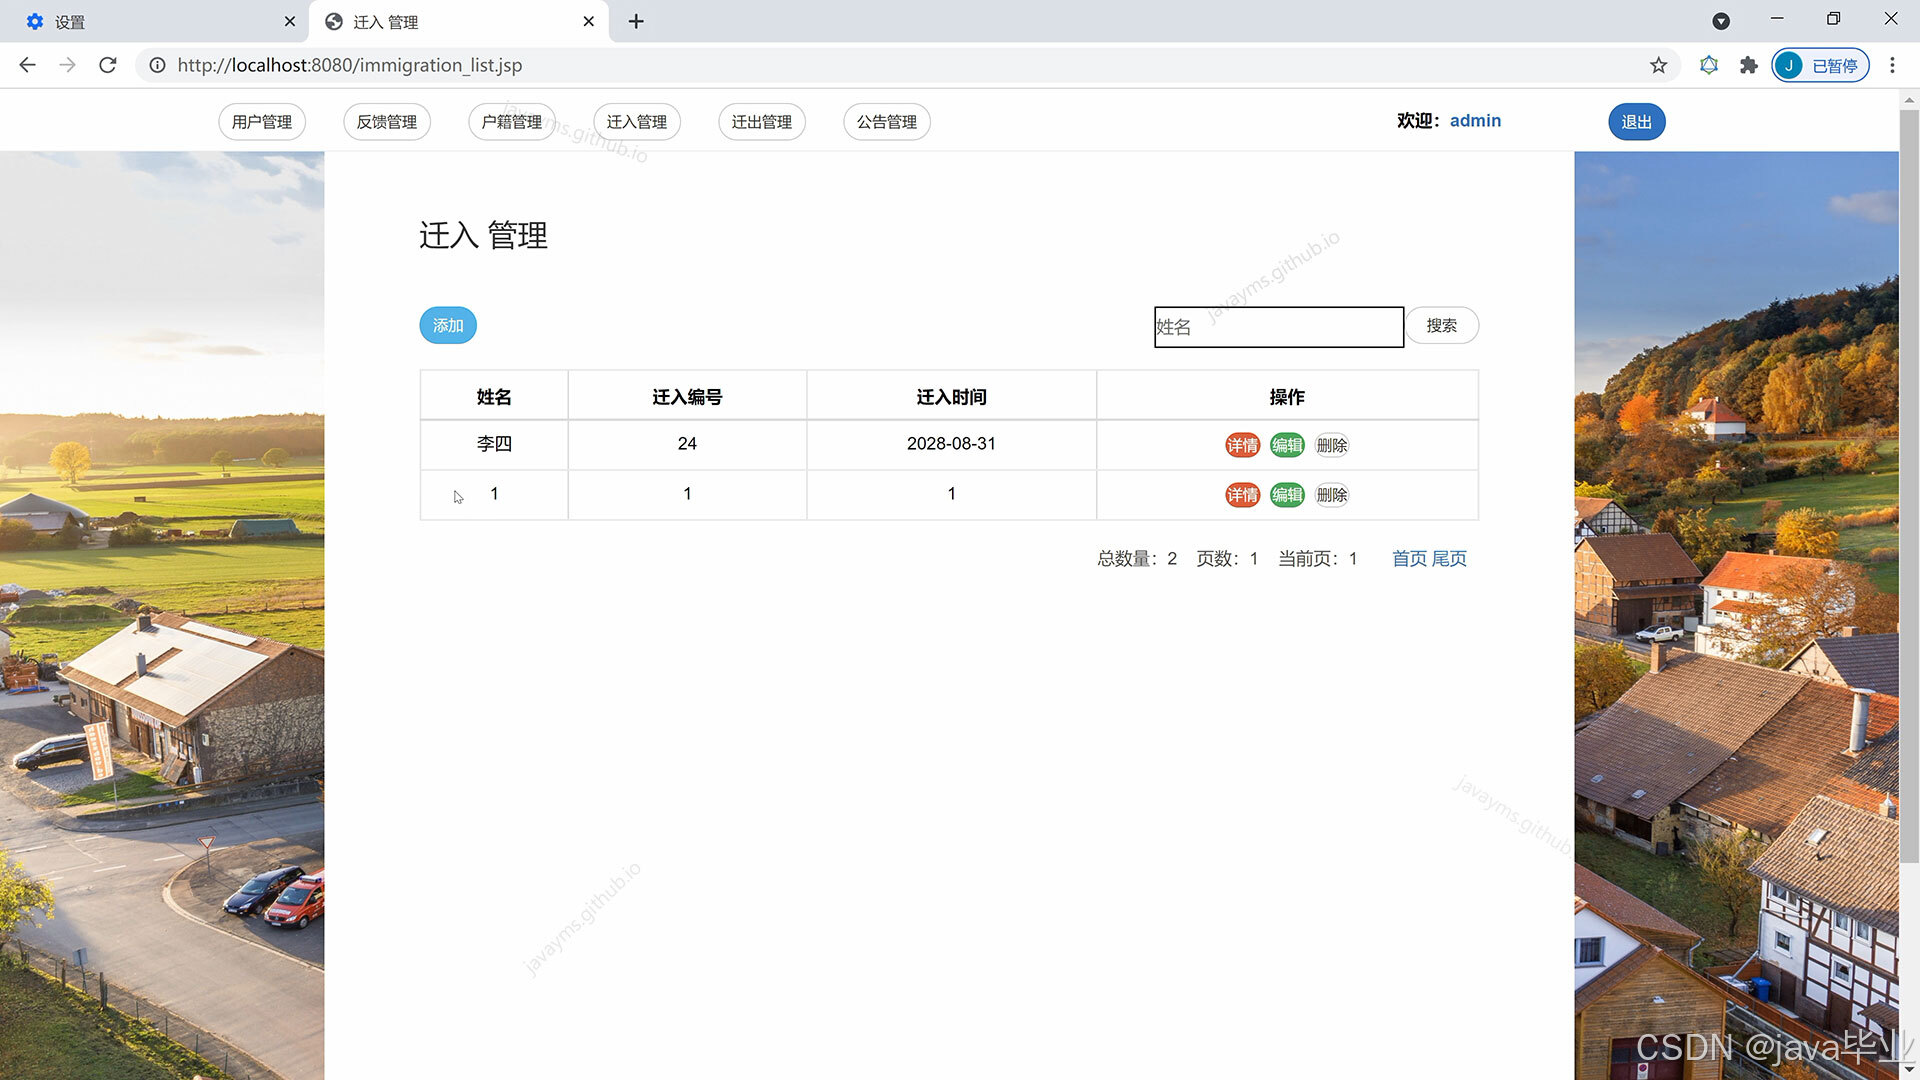Click the vertical page scrollbar
Image resolution: width=1920 pixels, height=1080 pixels.
click(x=1909, y=485)
